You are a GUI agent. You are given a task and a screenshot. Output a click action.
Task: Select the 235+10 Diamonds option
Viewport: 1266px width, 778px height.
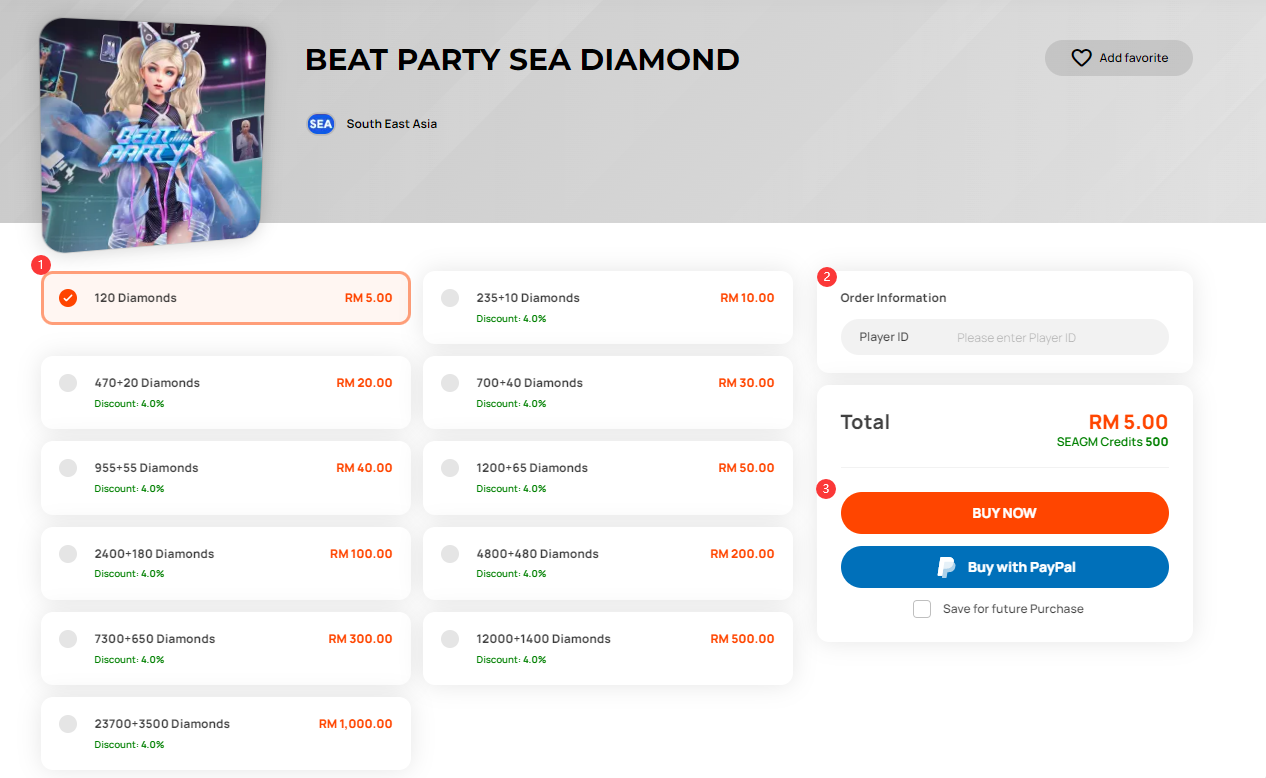click(450, 298)
